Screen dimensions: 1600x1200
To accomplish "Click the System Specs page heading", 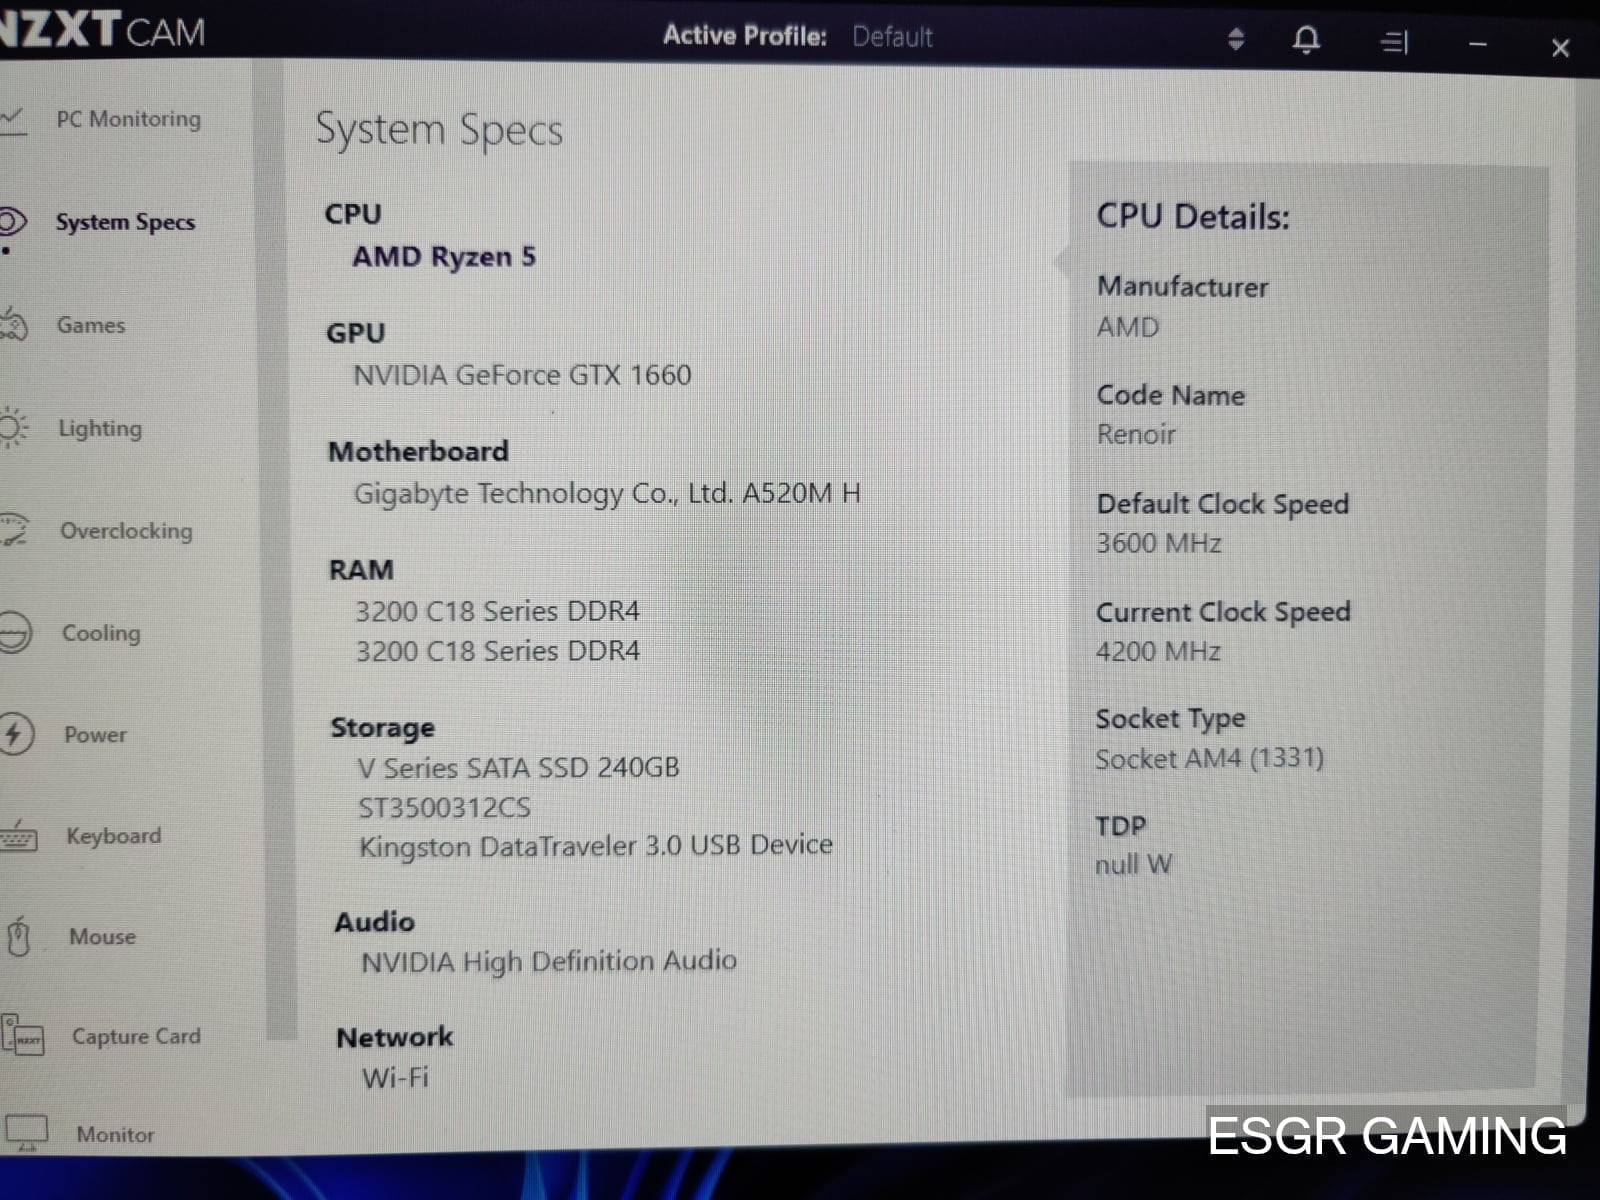I will [439, 130].
